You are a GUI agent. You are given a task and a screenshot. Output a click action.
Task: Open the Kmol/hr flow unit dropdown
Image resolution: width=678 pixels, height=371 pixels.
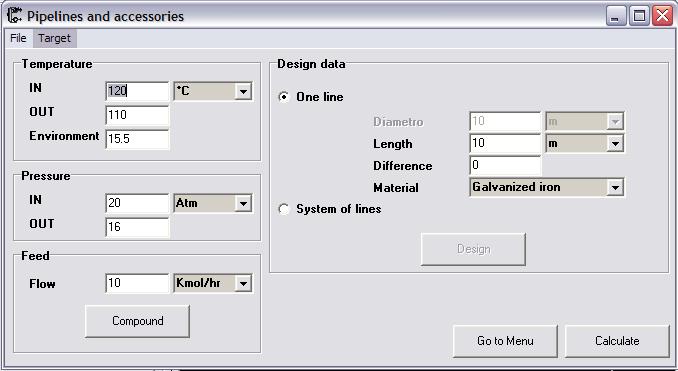click(x=213, y=284)
